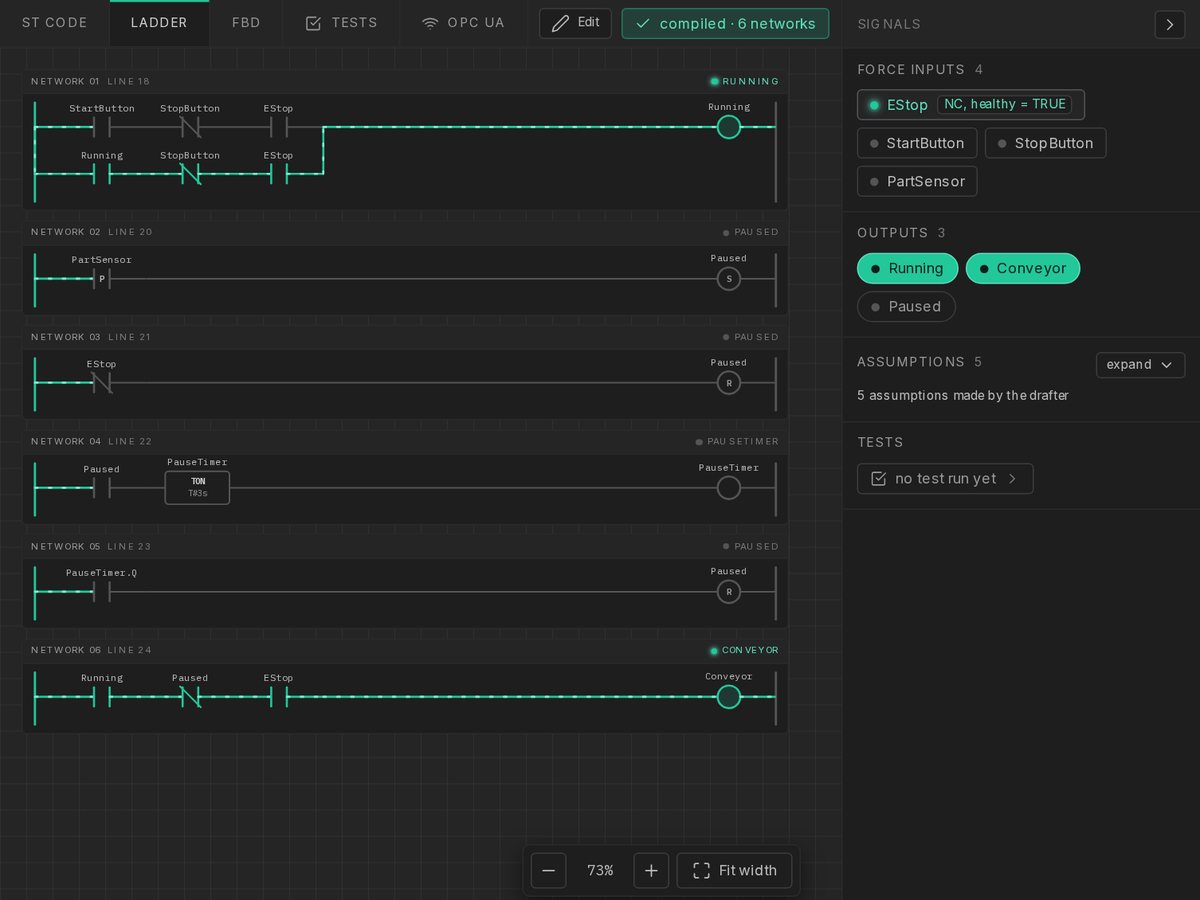1200x900 pixels.
Task: Select the TON T#3s timer block
Action: [x=197, y=488]
